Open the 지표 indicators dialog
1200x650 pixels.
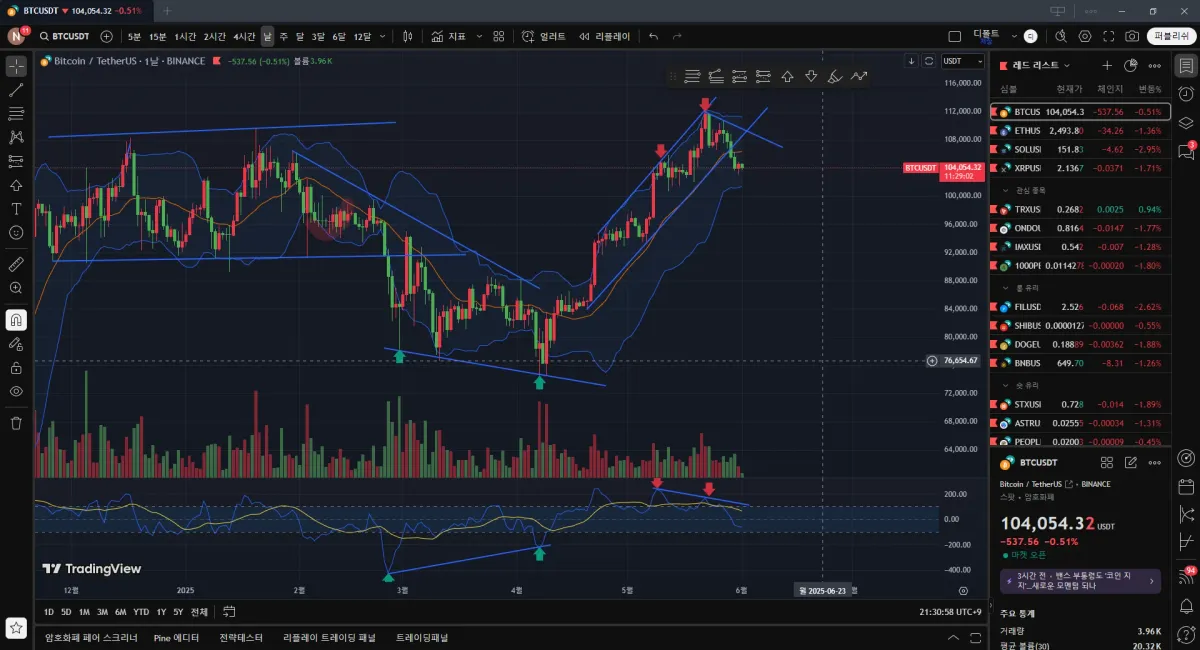[449, 36]
